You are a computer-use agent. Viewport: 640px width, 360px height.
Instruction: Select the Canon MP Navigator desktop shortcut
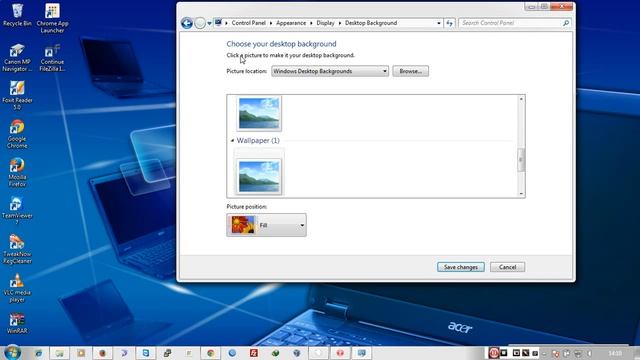[x=17, y=58]
